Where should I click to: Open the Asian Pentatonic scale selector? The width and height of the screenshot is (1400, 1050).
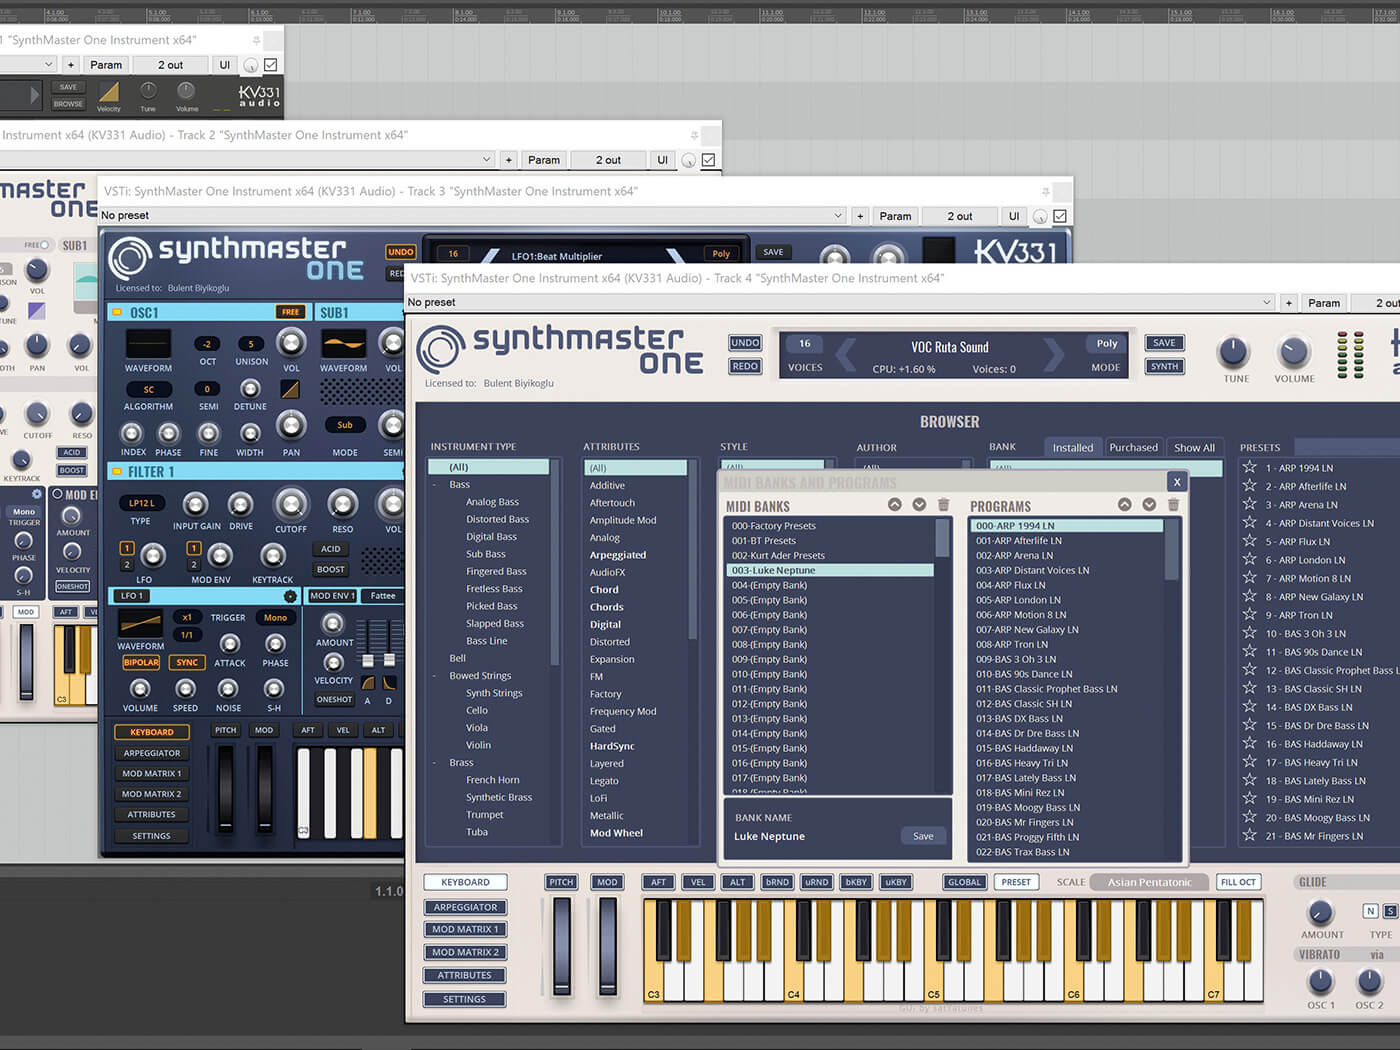tap(1147, 882)
